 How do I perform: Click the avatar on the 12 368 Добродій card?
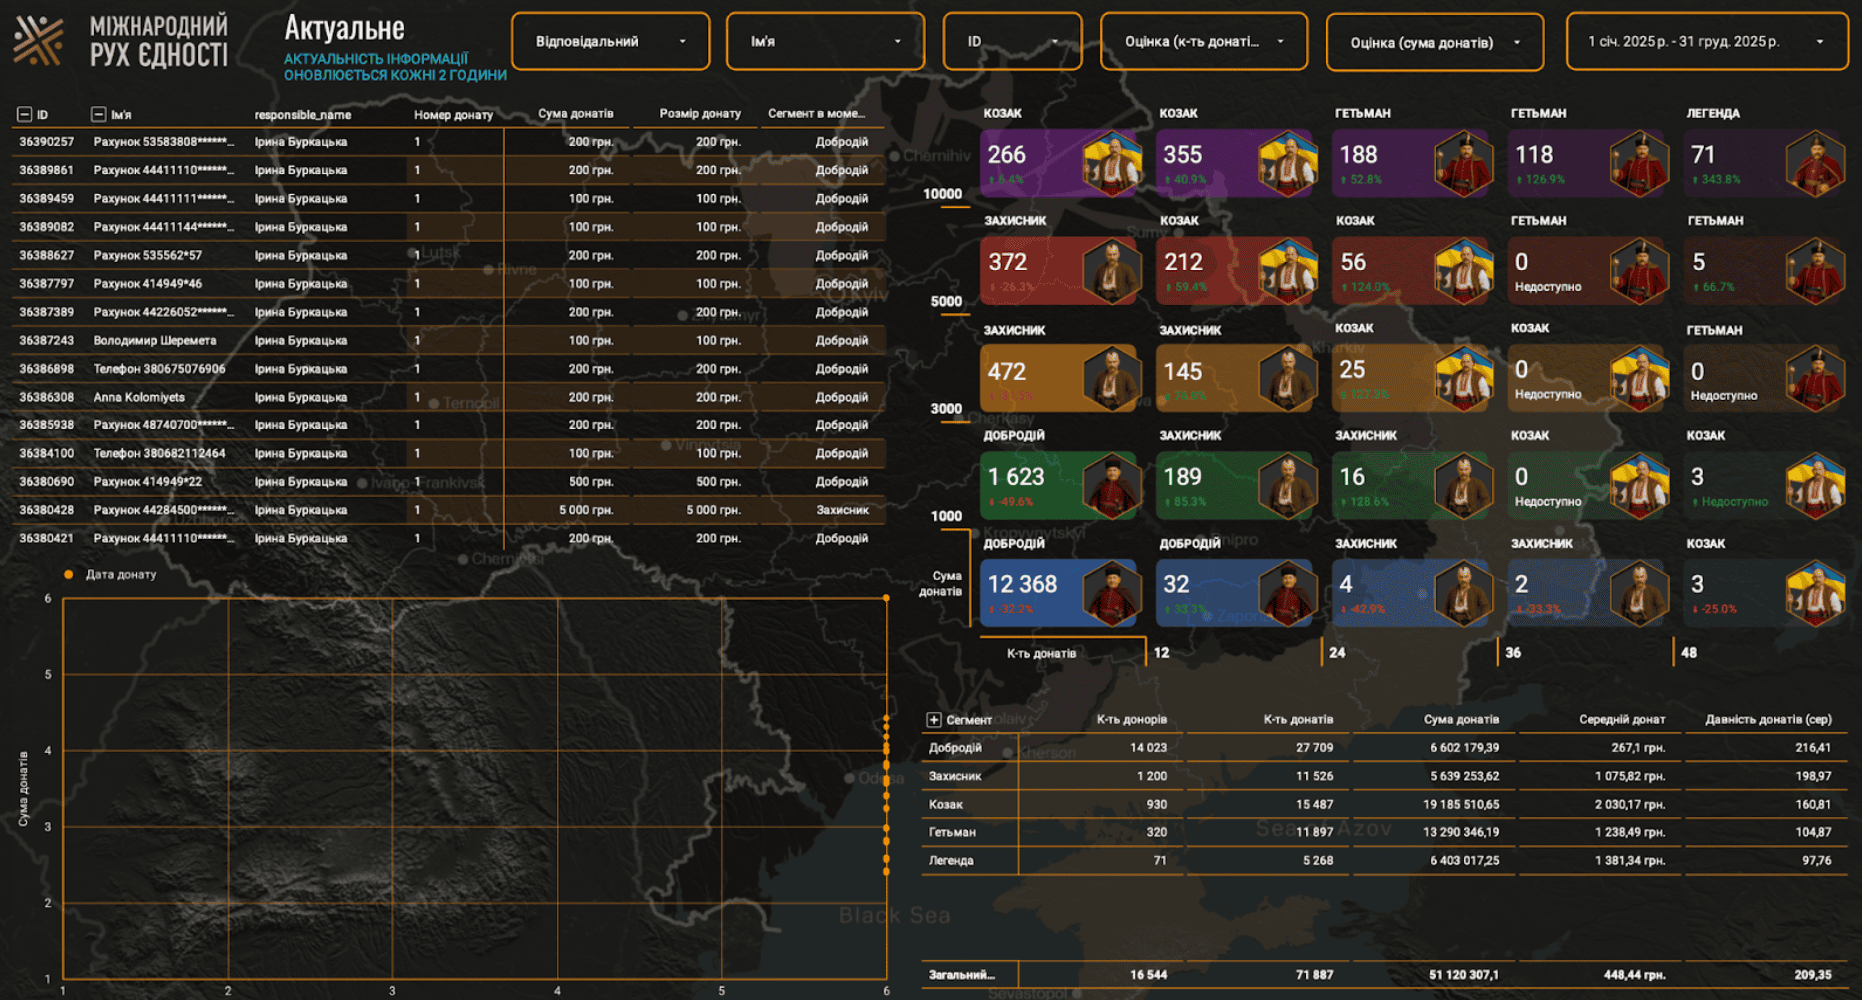(x=1111, y=592)
